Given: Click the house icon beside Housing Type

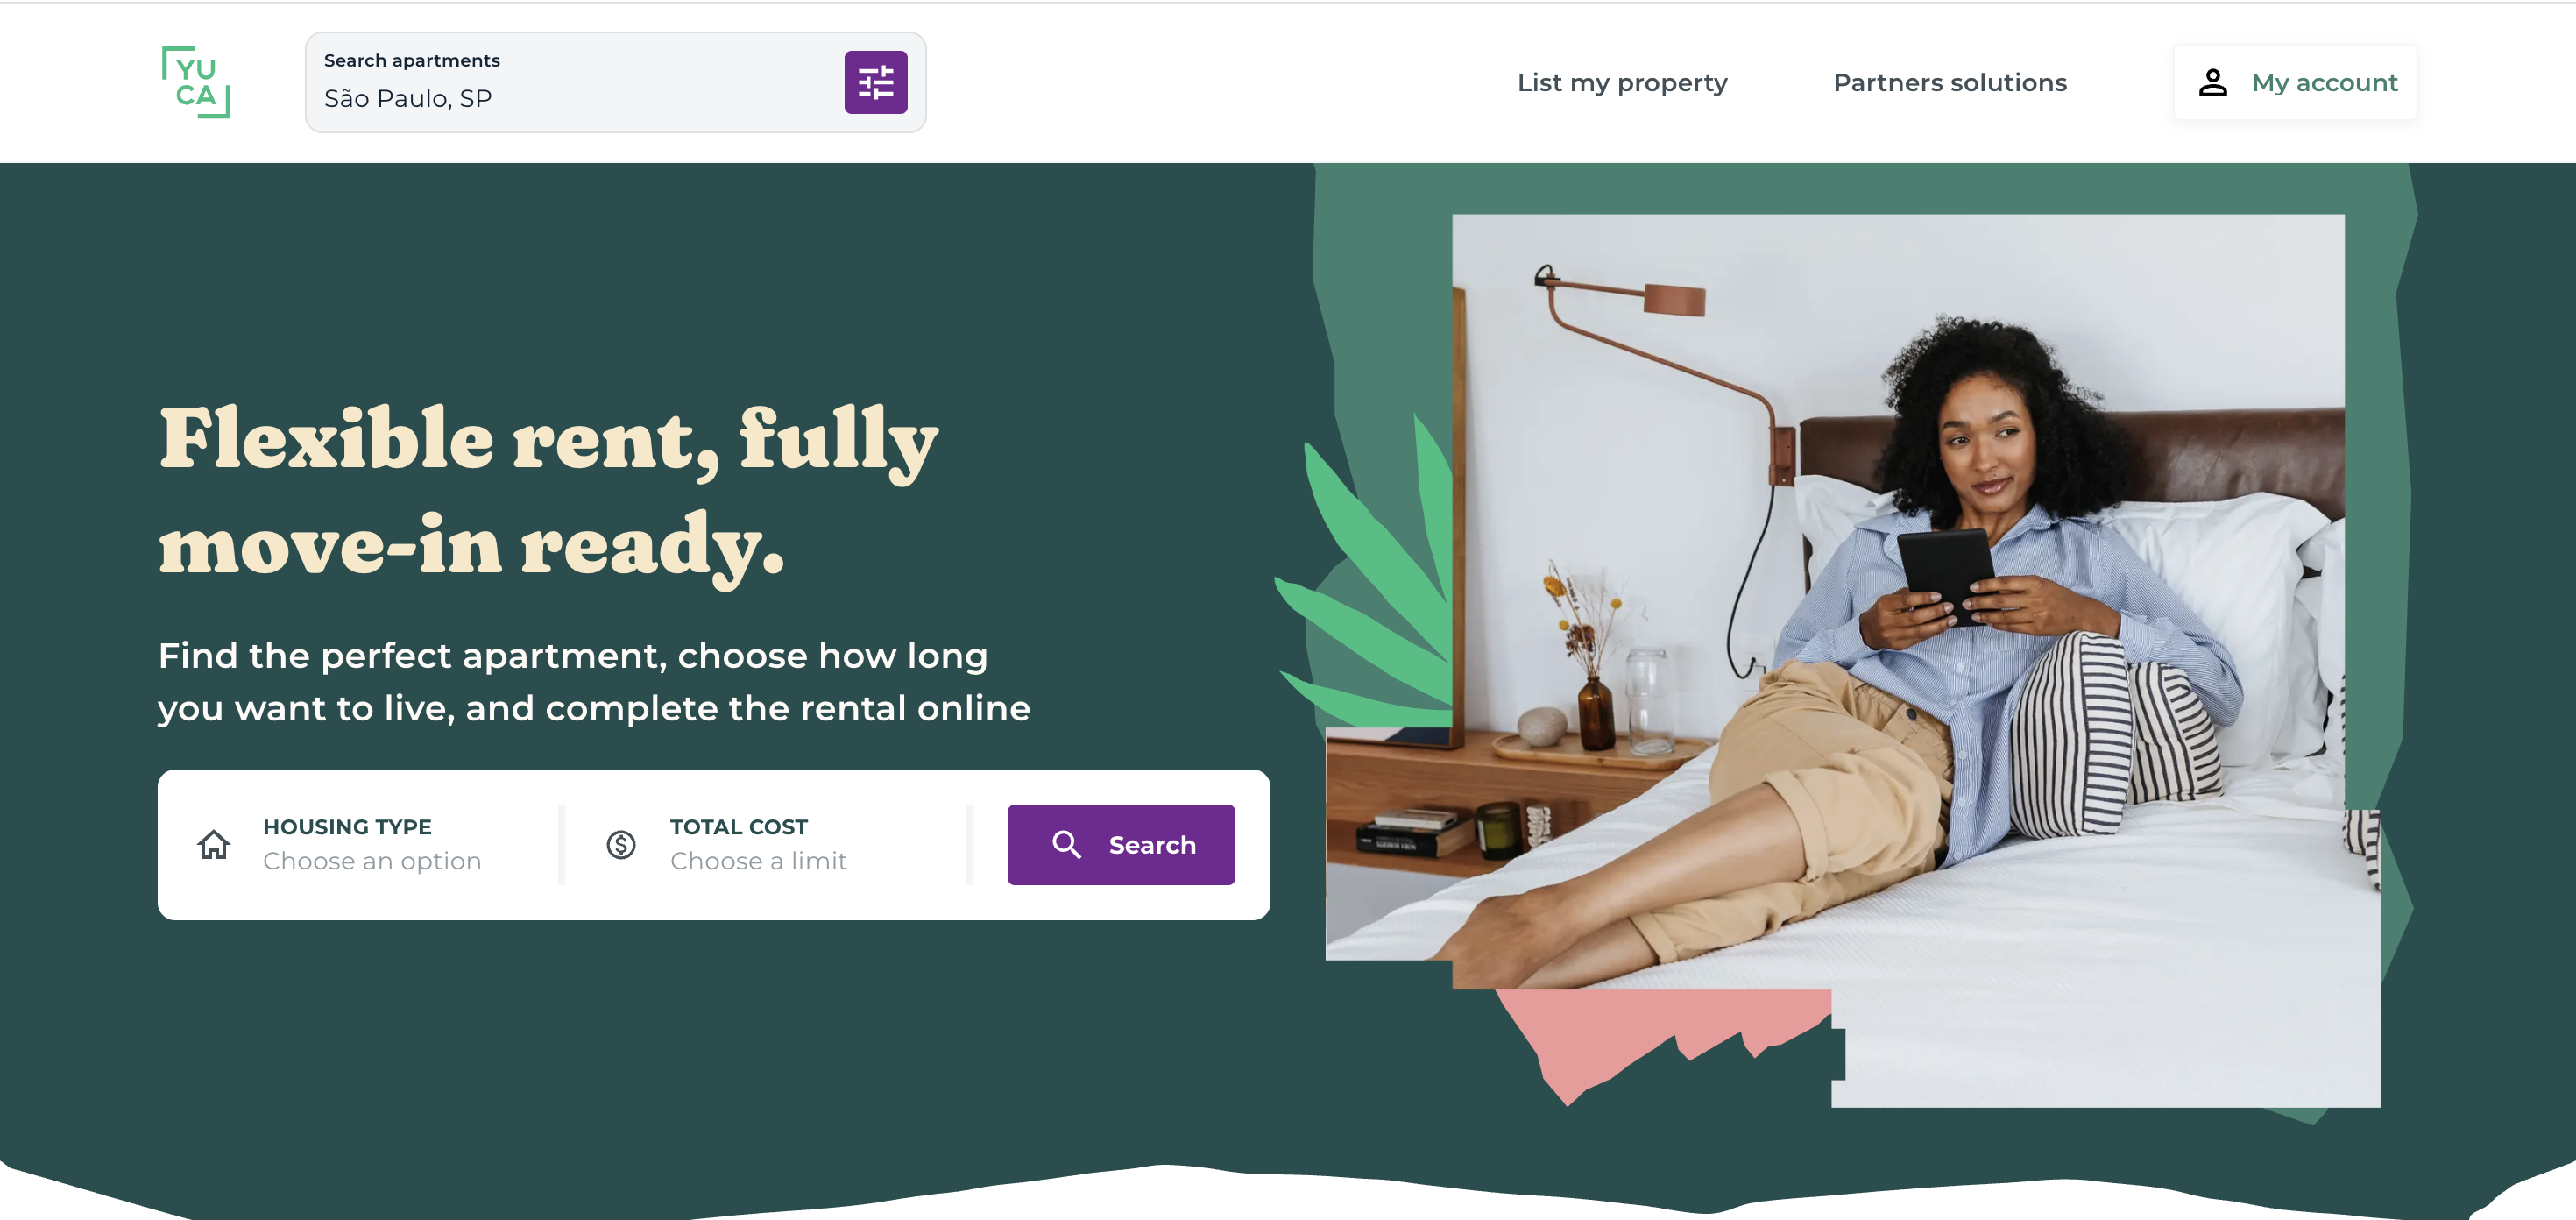Looking at the screenshot, I should [213, 844].
